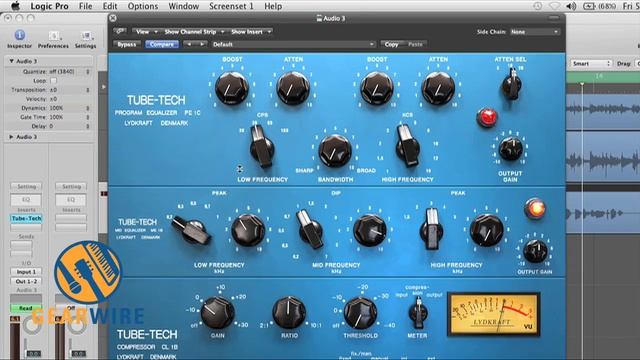Open the Default preset dropdown
The height and width of the screenshot is (360, 640).
[x=293, y=44]
